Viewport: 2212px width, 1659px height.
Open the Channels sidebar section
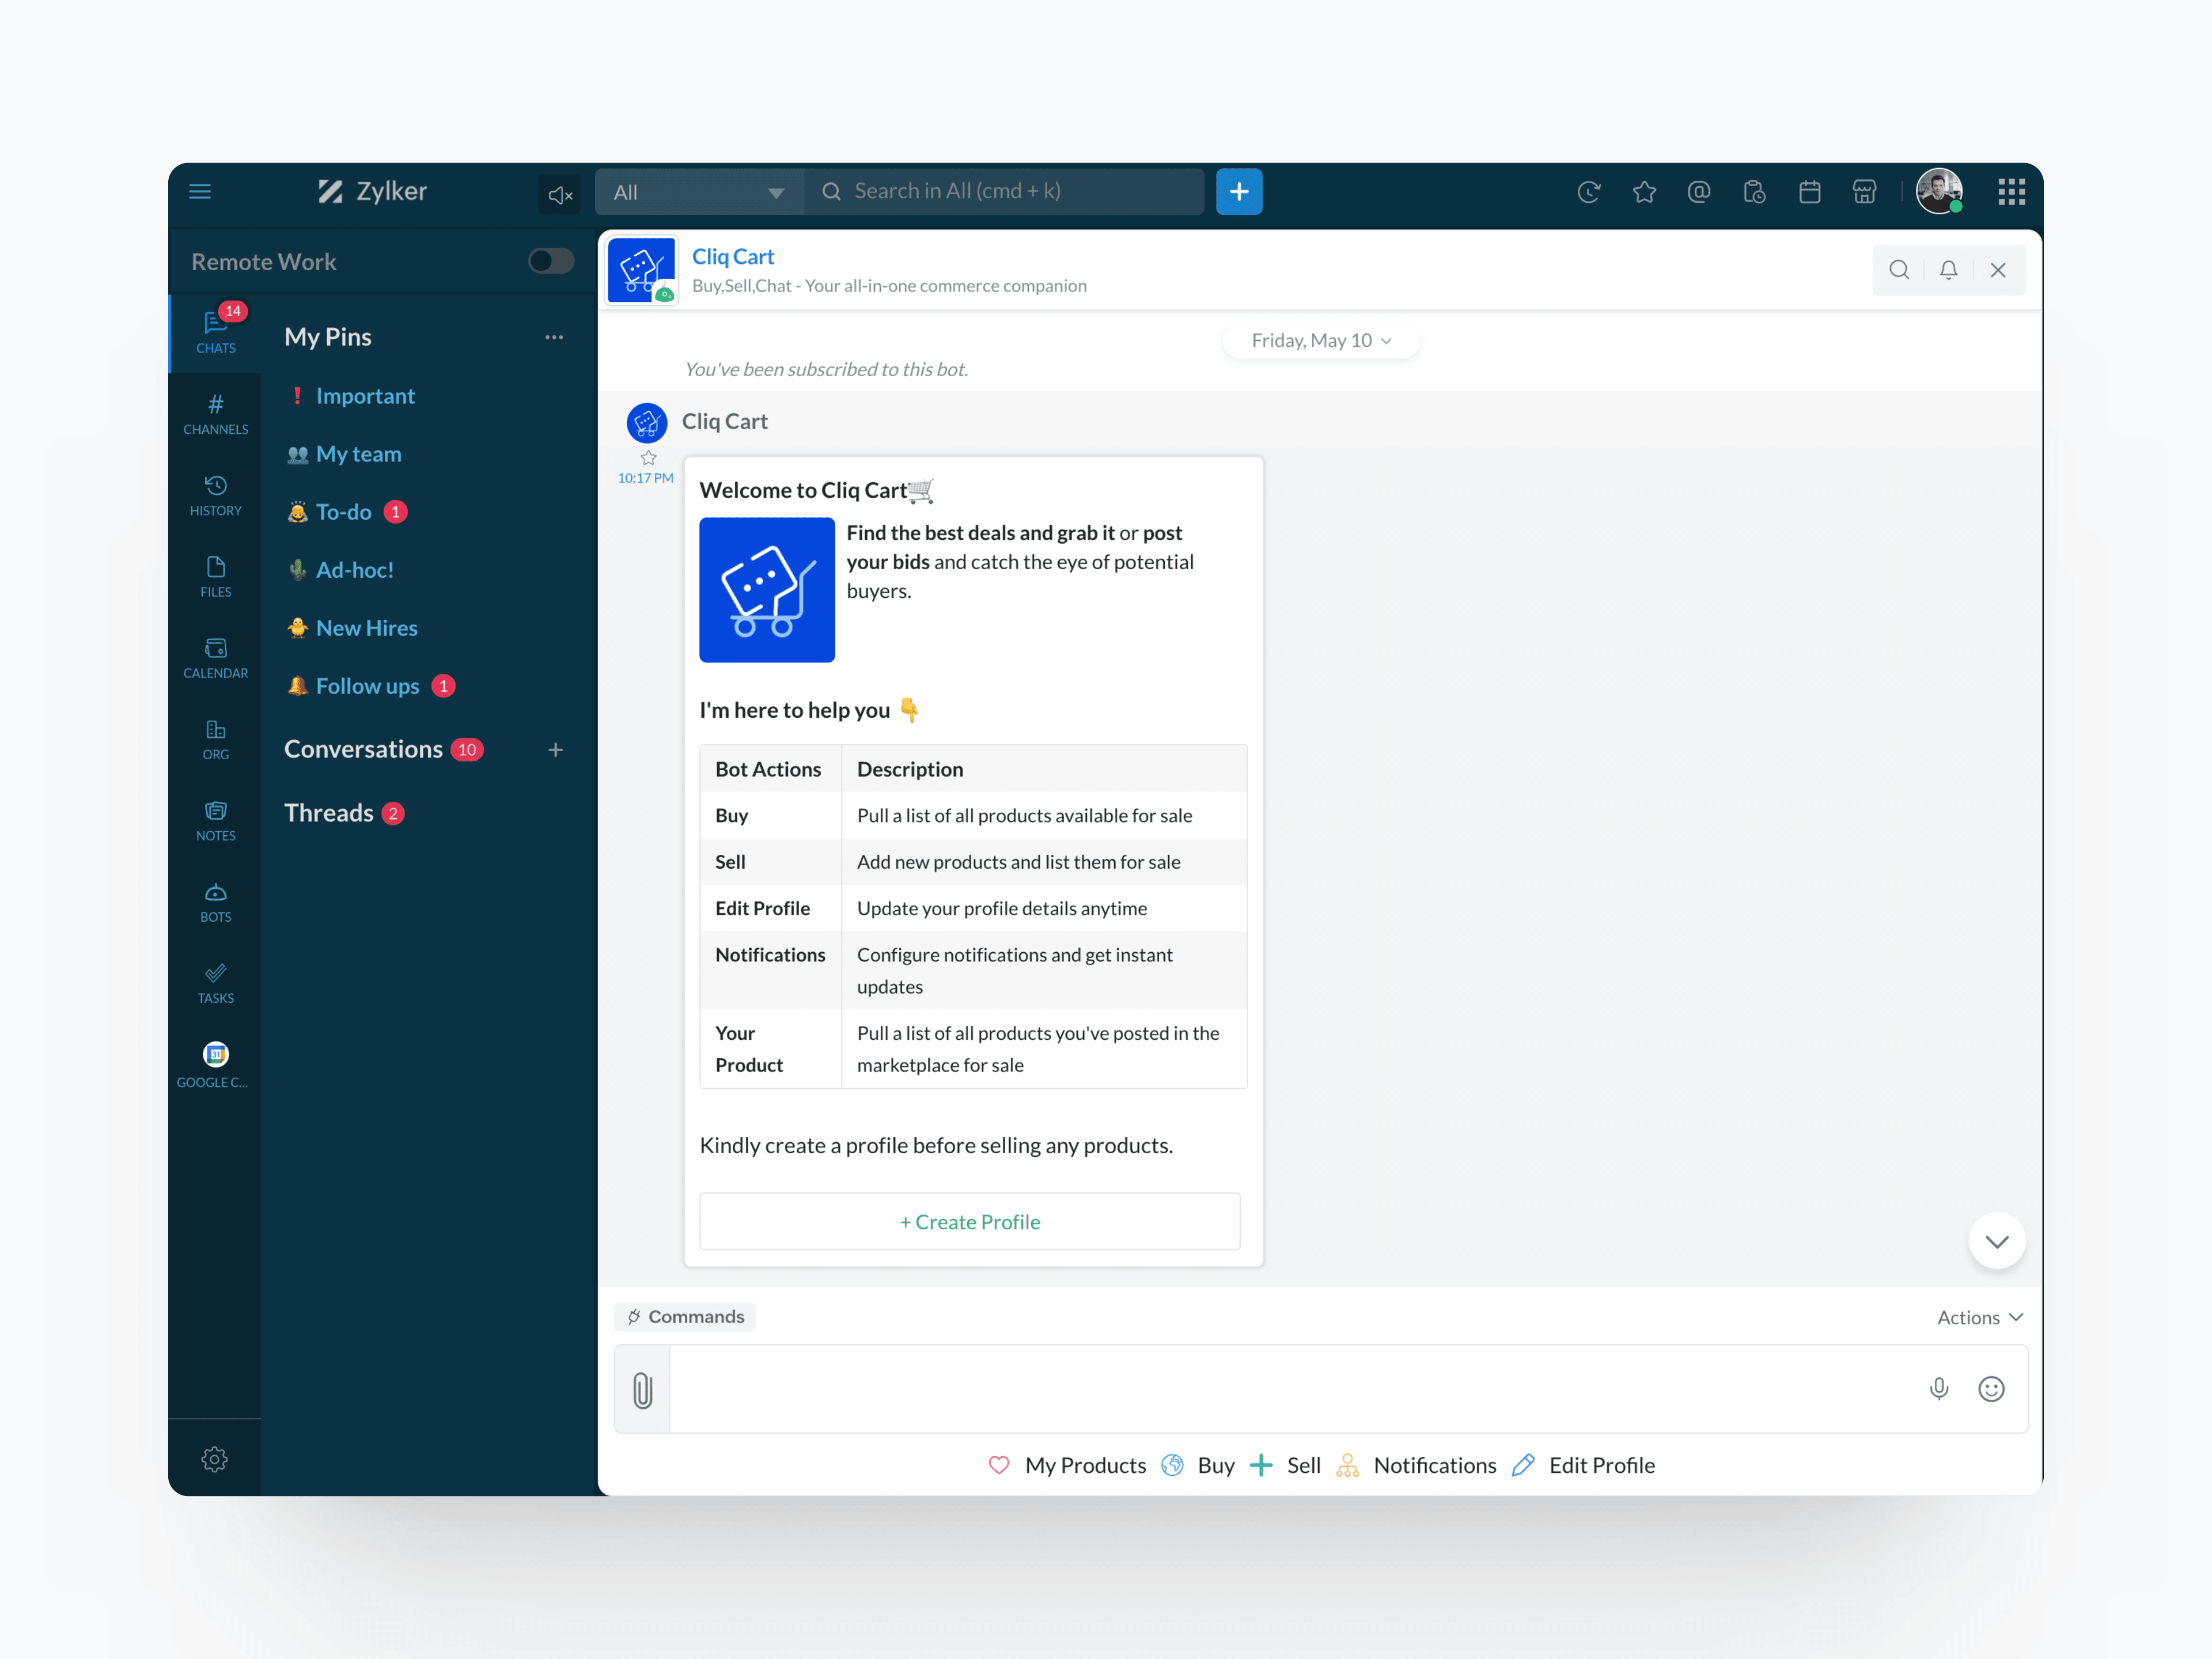[x=215, y=413]
